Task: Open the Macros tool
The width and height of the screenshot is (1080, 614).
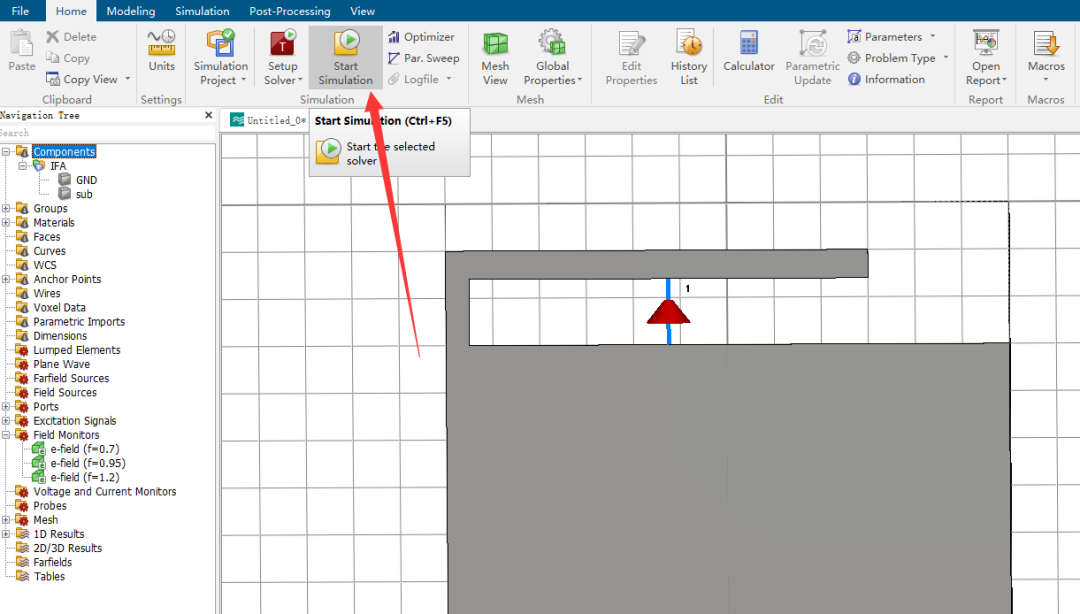Action: [1046, 55]
